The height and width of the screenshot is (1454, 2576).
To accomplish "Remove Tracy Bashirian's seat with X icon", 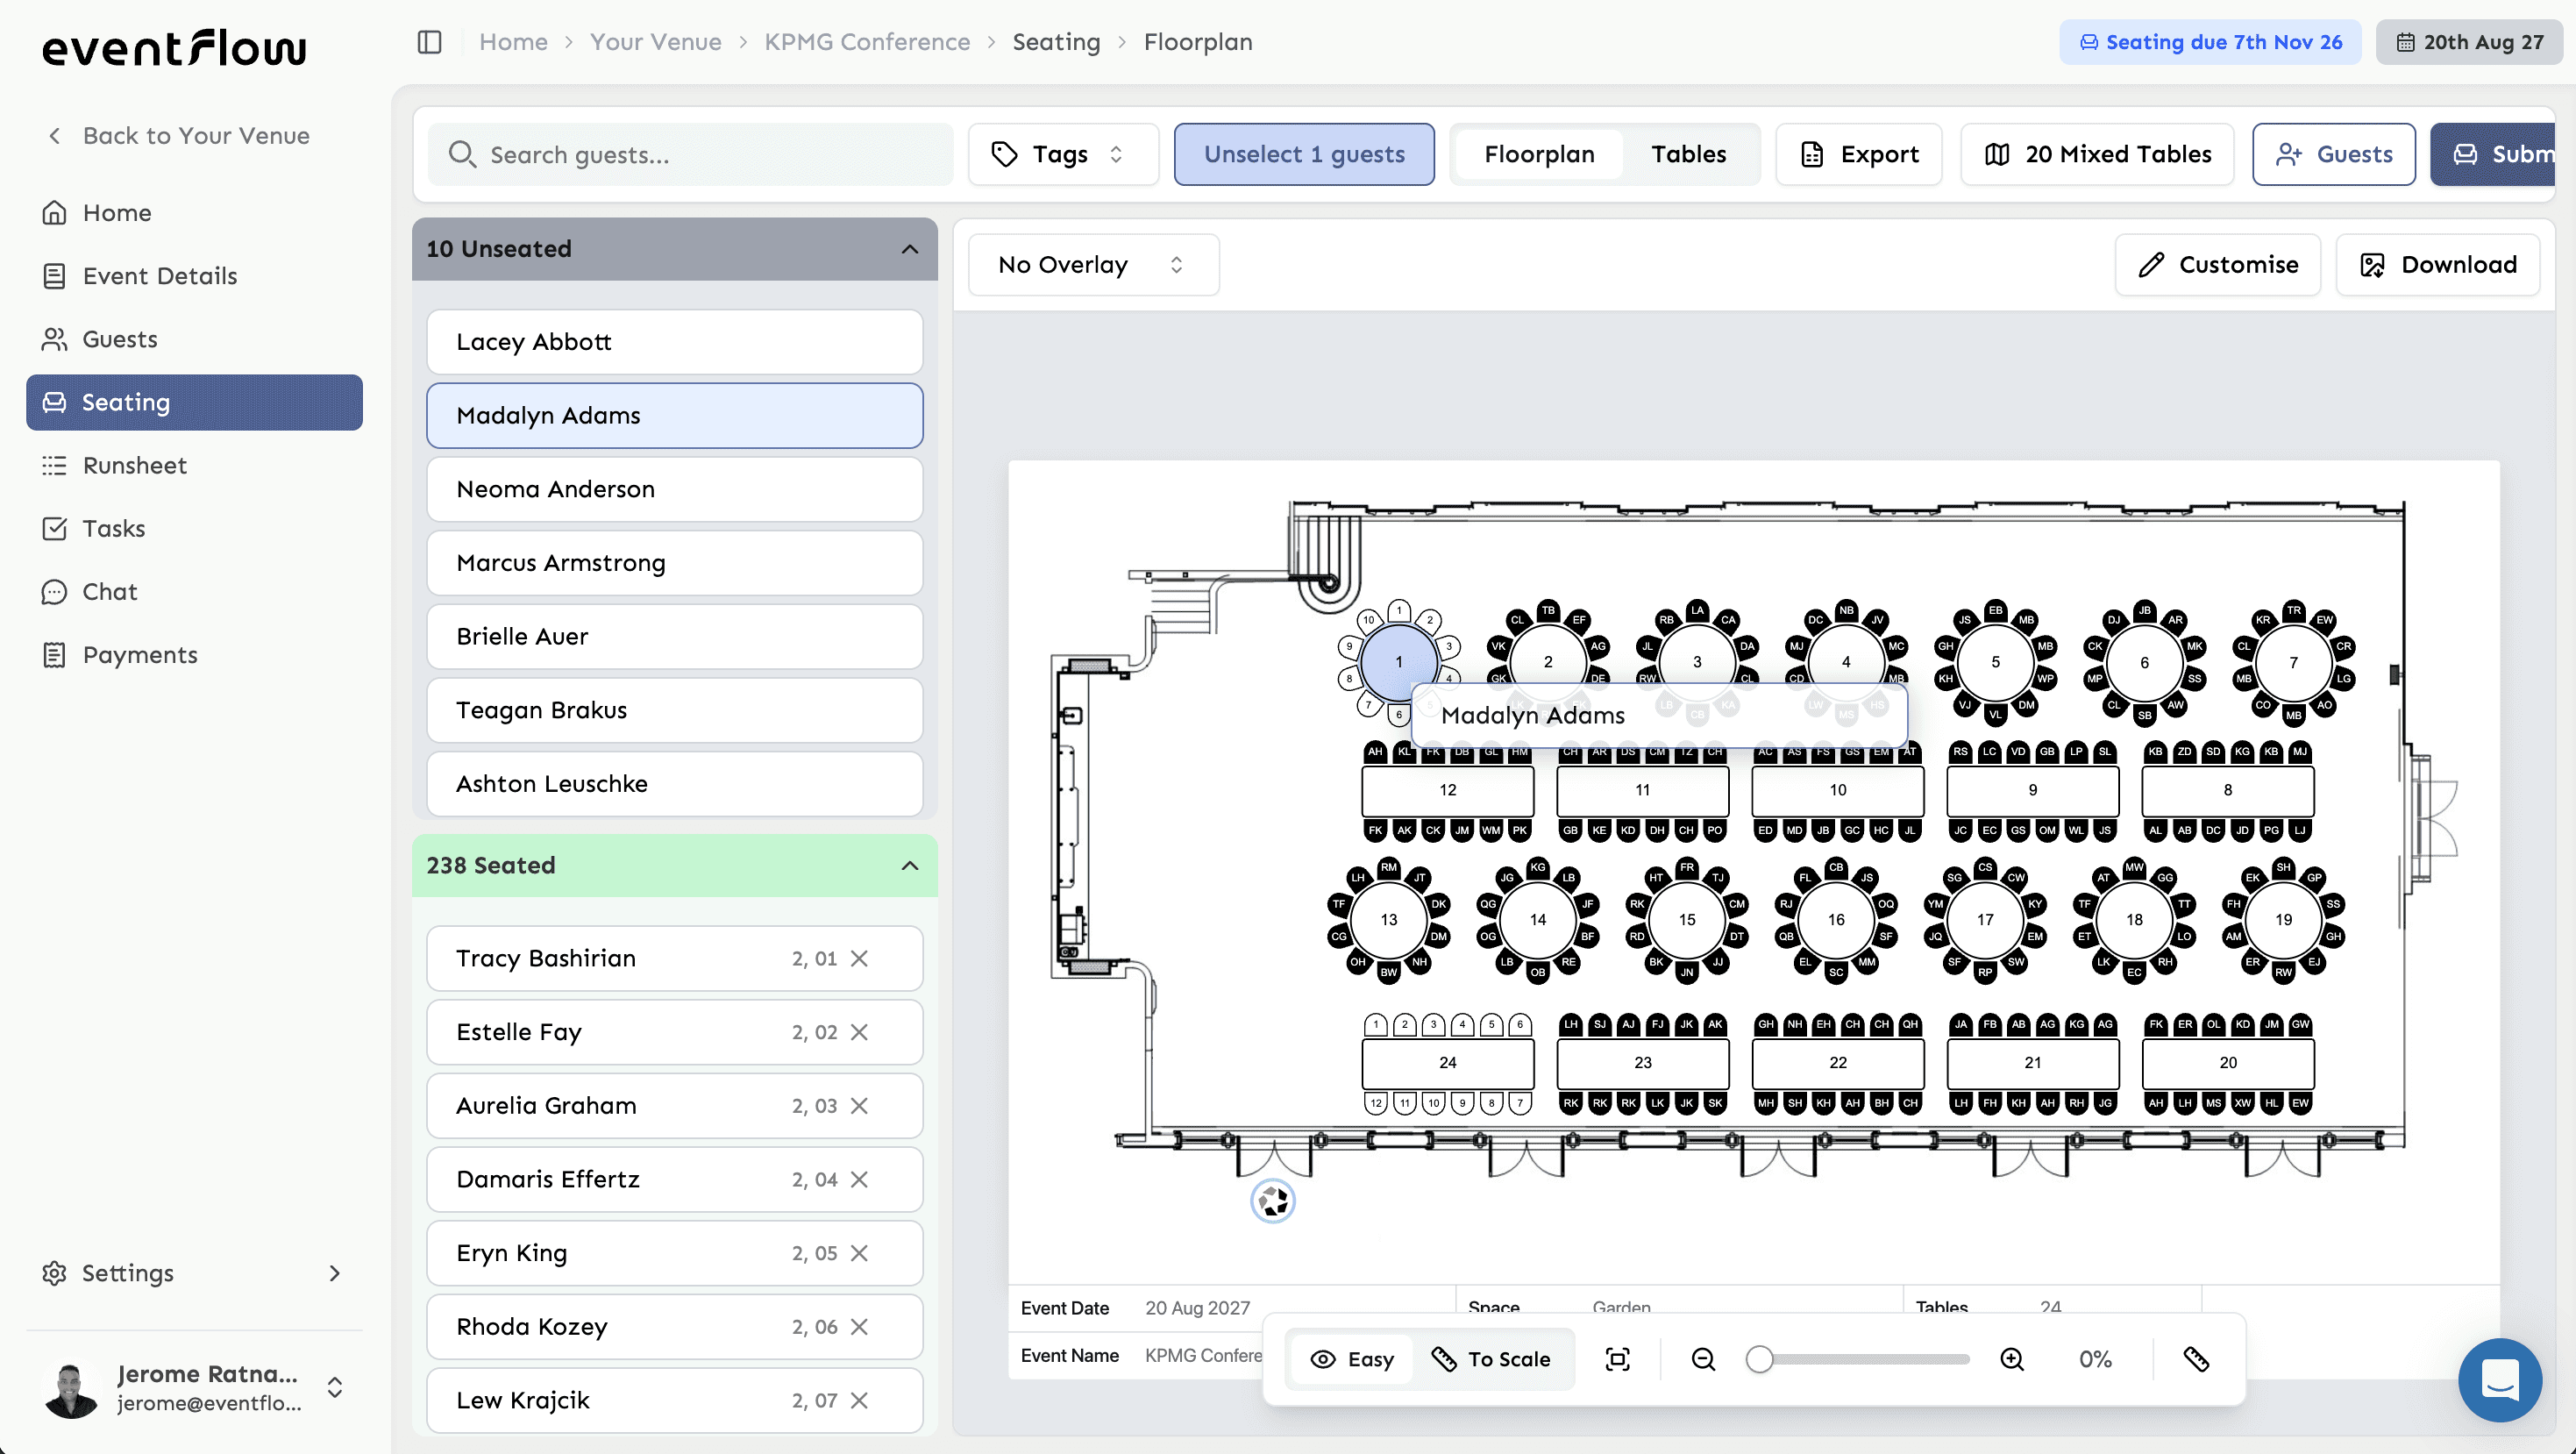I will [x=859, y=959].
